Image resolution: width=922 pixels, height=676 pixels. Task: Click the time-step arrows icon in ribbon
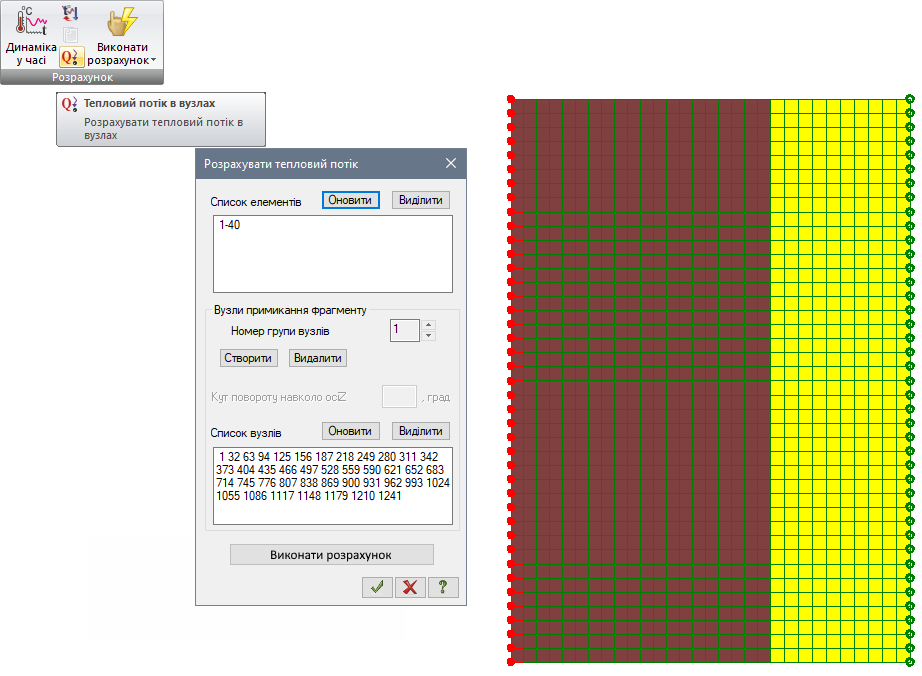pos(70,13)
